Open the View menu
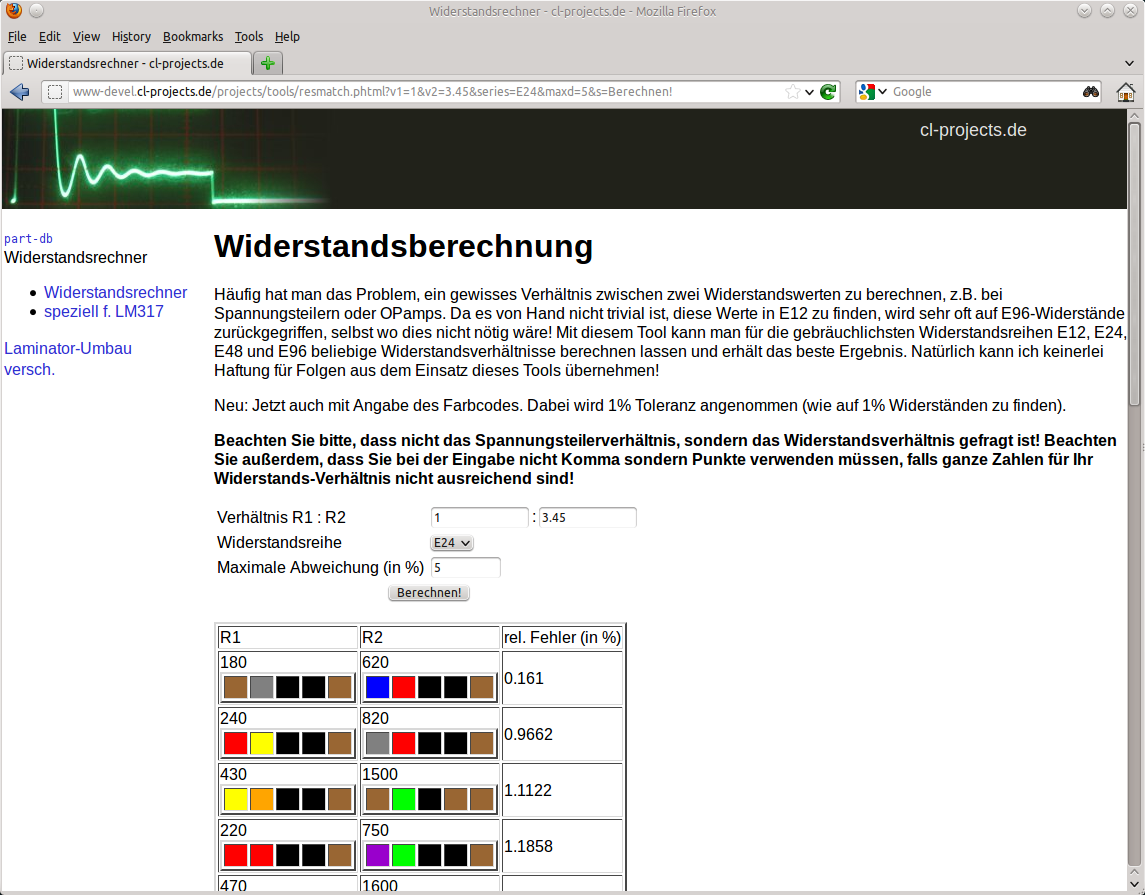 tap(86, 37)
